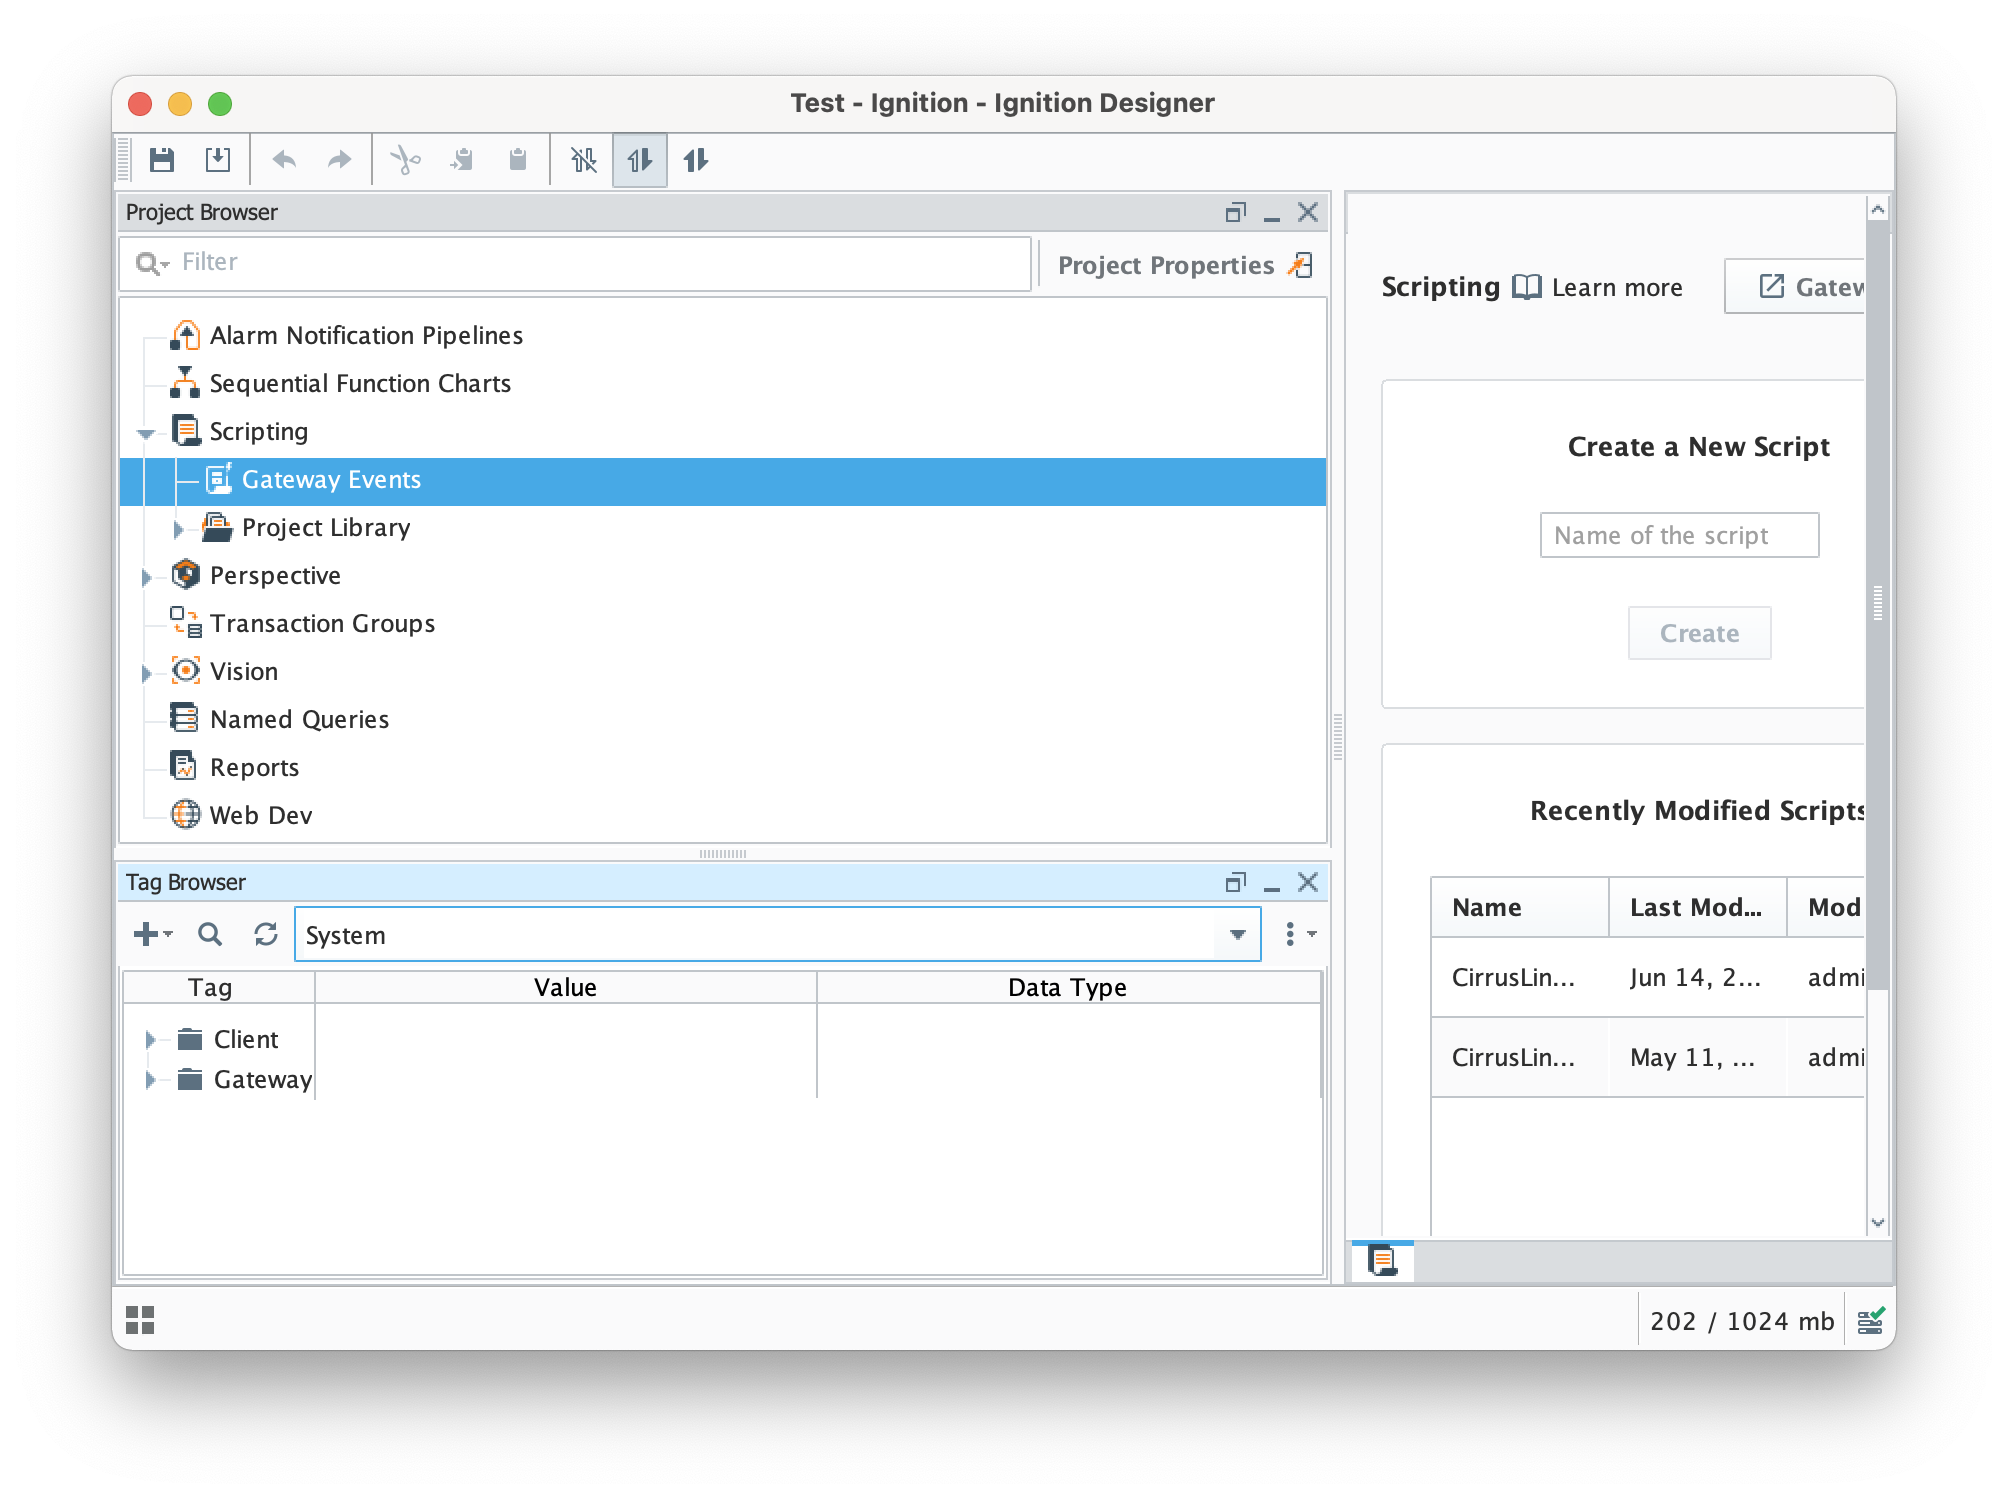Expand the Perspective tree node
2008x1498 pixels.
point(146,577)
